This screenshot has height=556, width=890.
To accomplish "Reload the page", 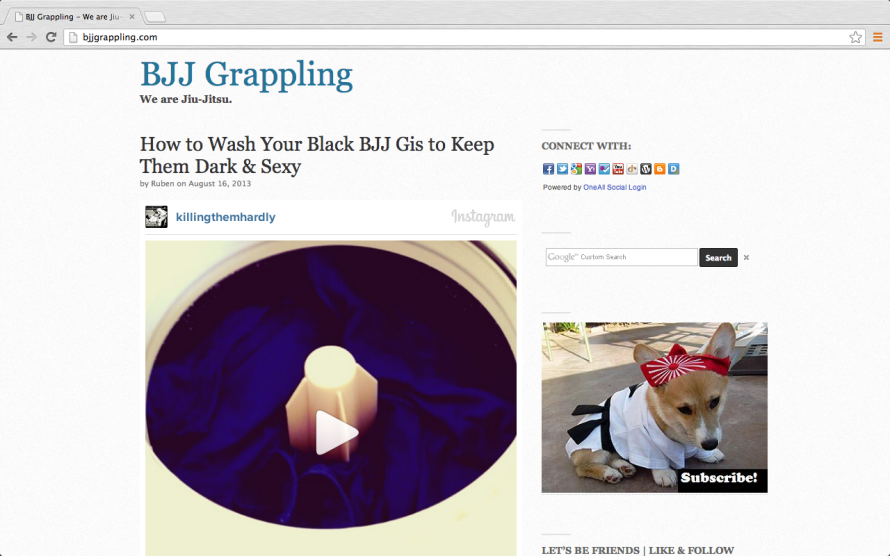I will point(51,37).
